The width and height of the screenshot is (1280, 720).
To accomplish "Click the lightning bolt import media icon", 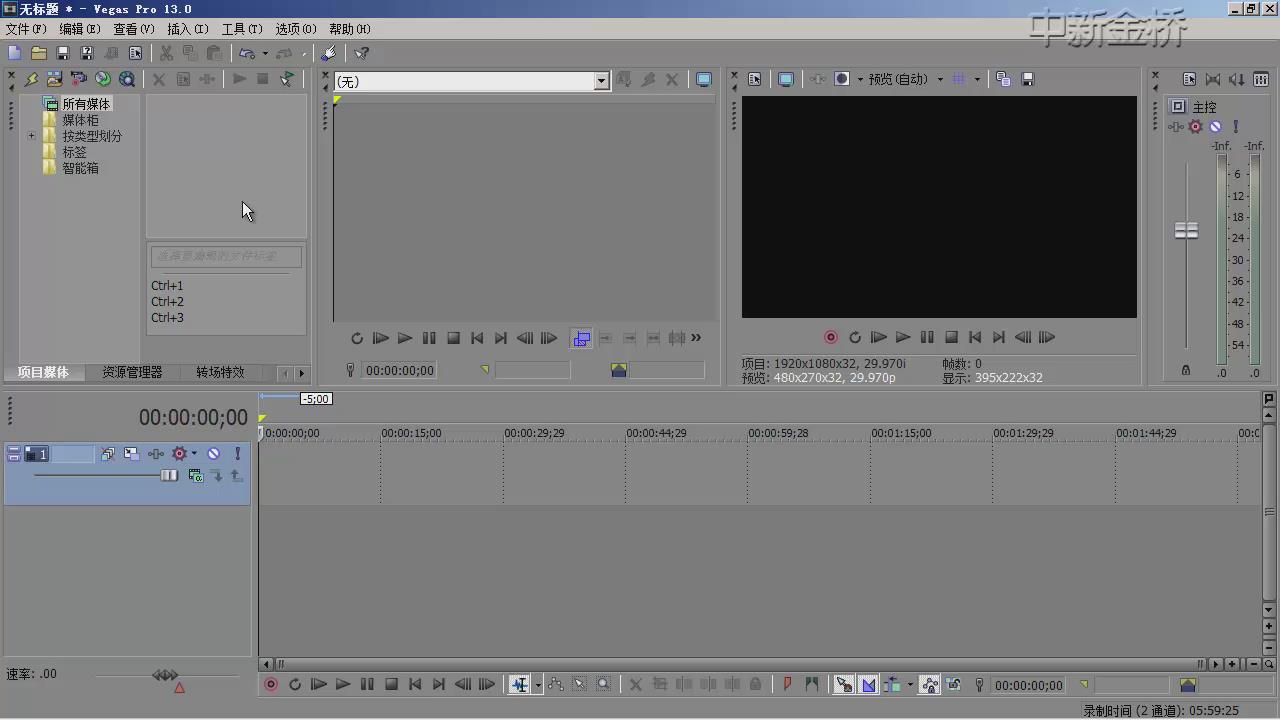I will click(31, 79).
